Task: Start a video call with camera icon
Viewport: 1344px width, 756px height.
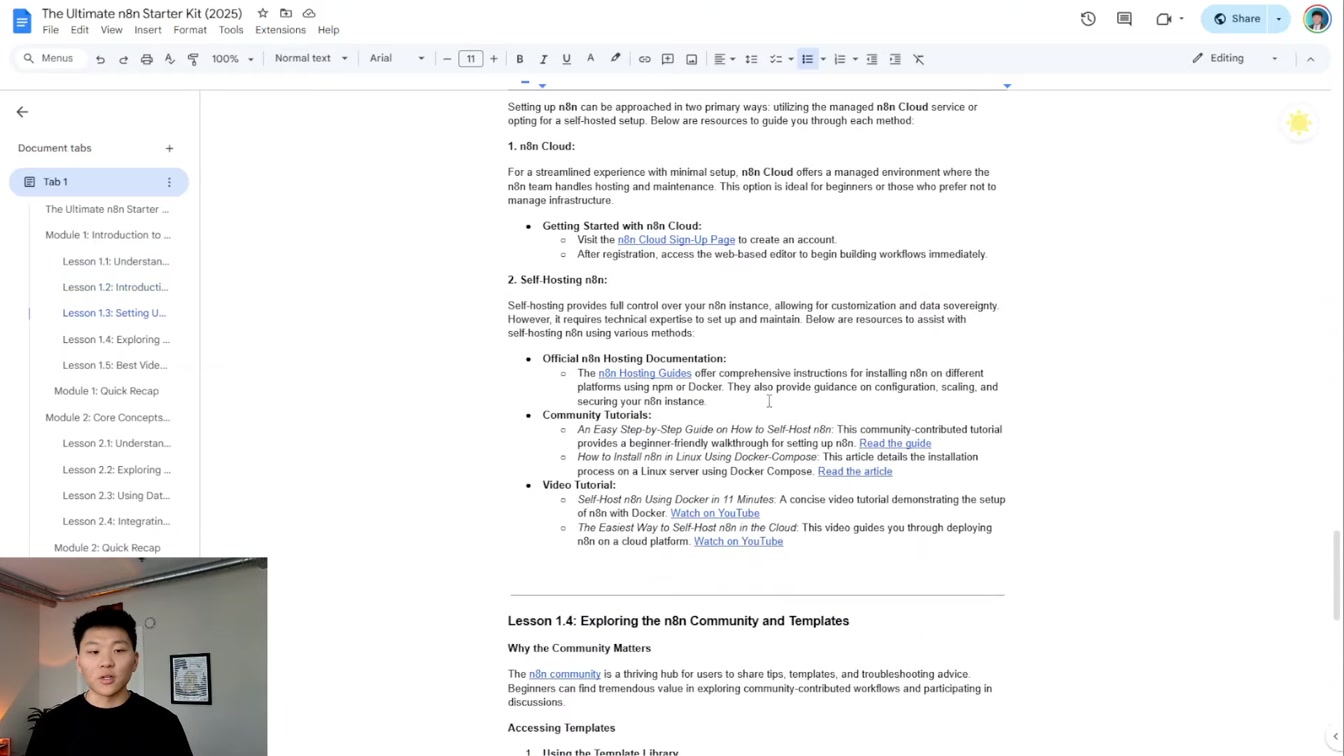Action: click(x=1164, y=18)
